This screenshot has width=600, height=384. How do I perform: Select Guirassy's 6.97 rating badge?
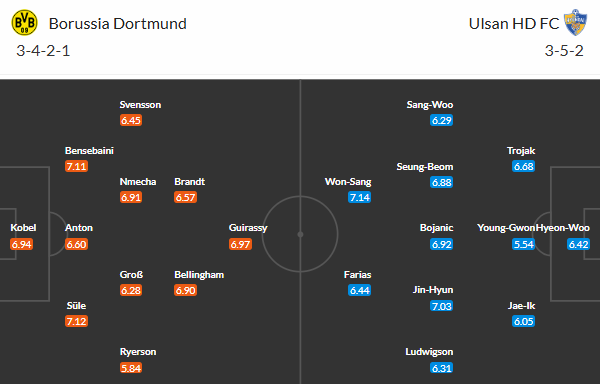240,244
